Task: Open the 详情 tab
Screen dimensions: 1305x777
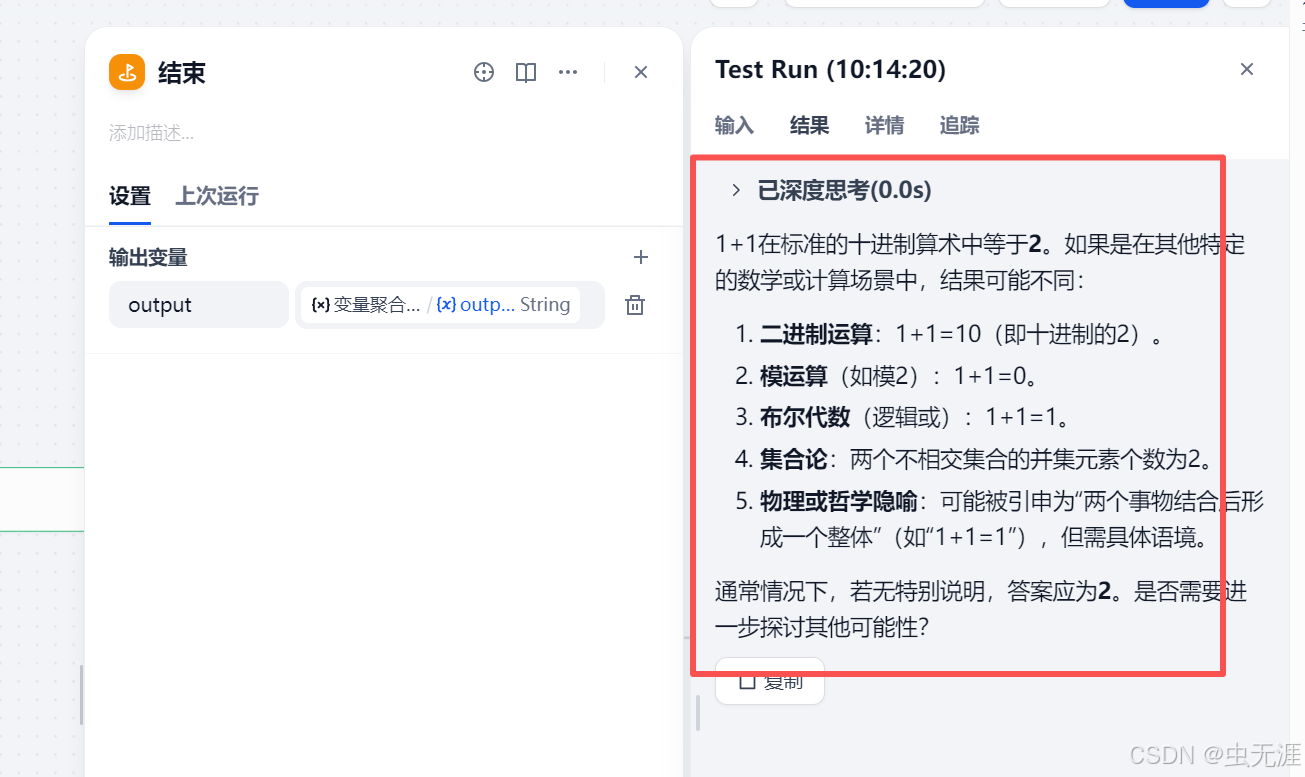Action: pyautogui.click(x=883, y=125)
